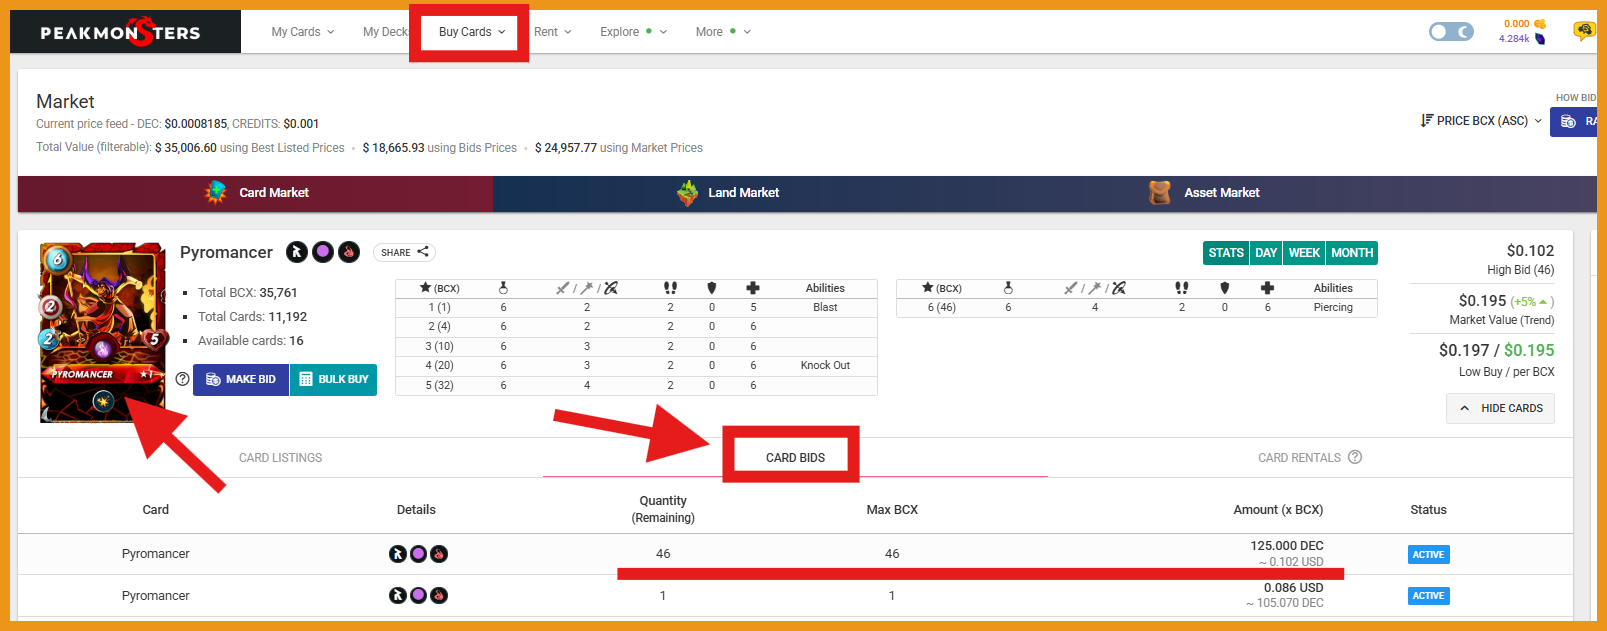The height and width of the screenshot is (631, 1607).
Task: Open the Buy Cards dropdown menu
Action: pos(472,32)
